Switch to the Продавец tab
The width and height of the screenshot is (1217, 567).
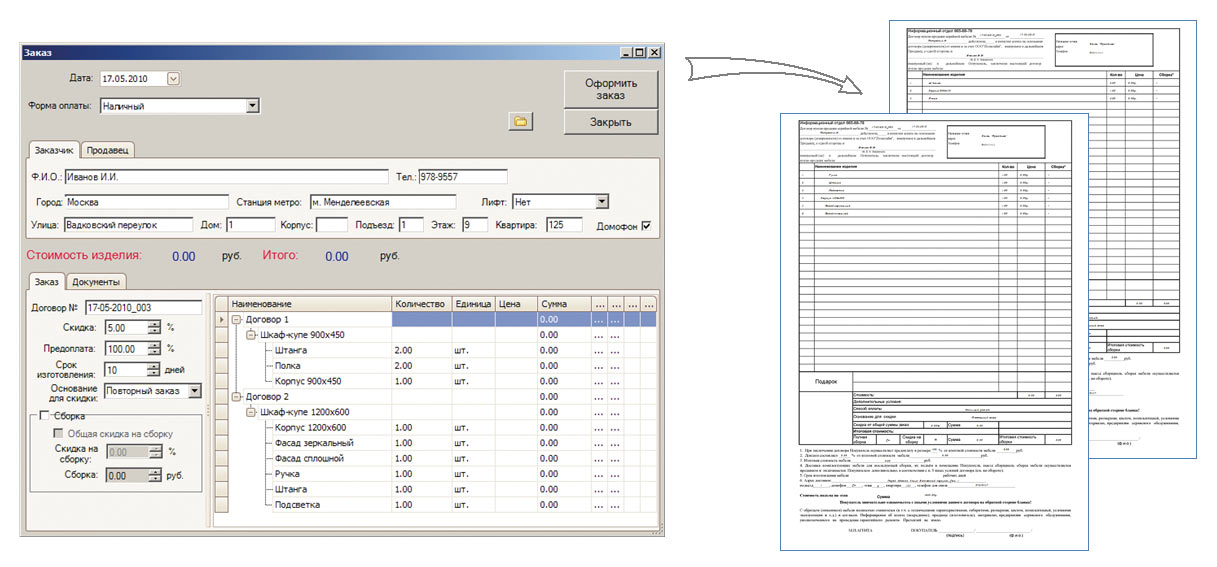[107, 151]
